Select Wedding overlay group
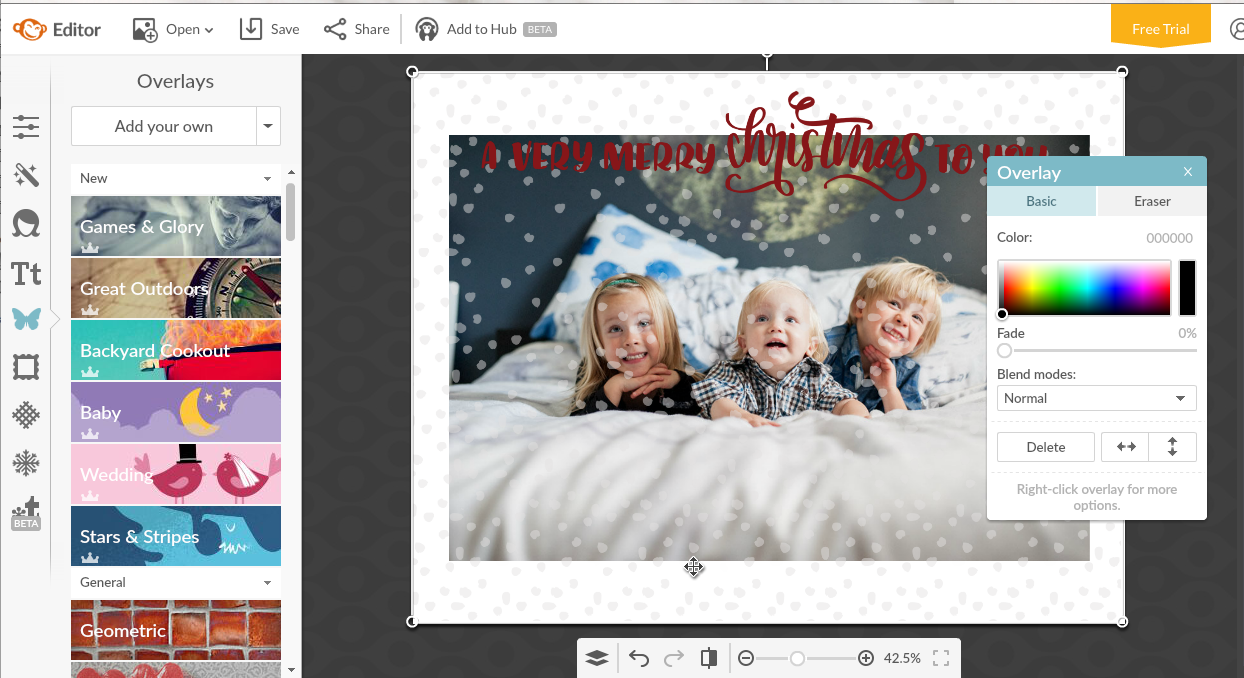This screenshot has height=678, width=1244. click(176, 474)
